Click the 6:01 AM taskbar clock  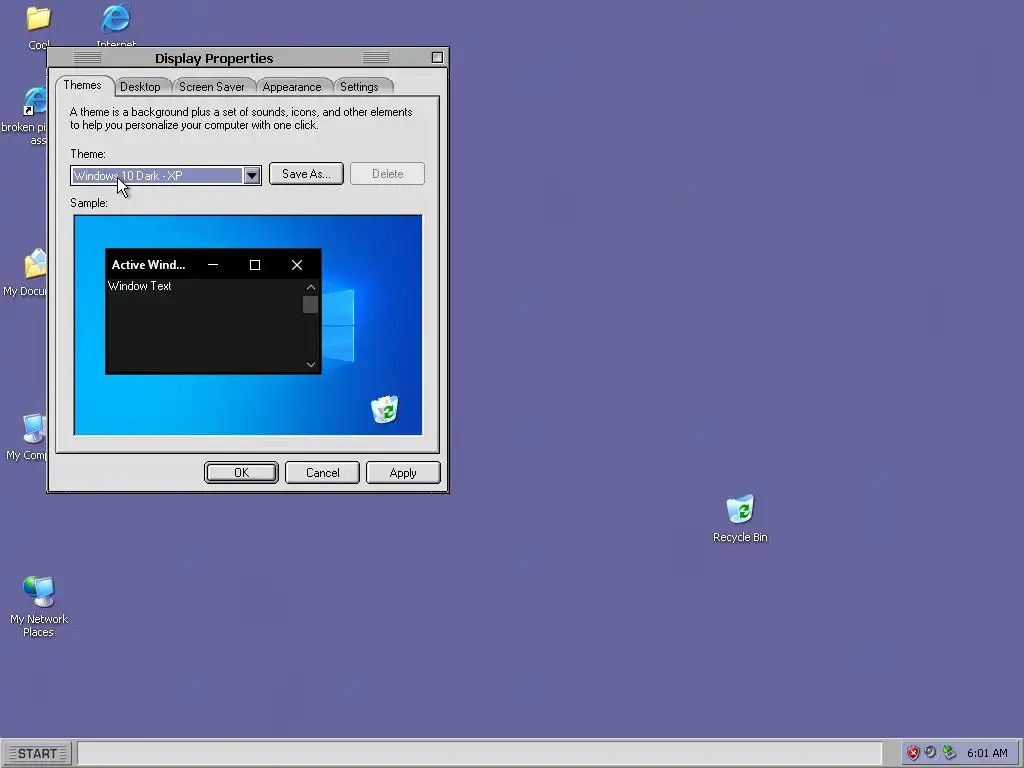point(987,753)
